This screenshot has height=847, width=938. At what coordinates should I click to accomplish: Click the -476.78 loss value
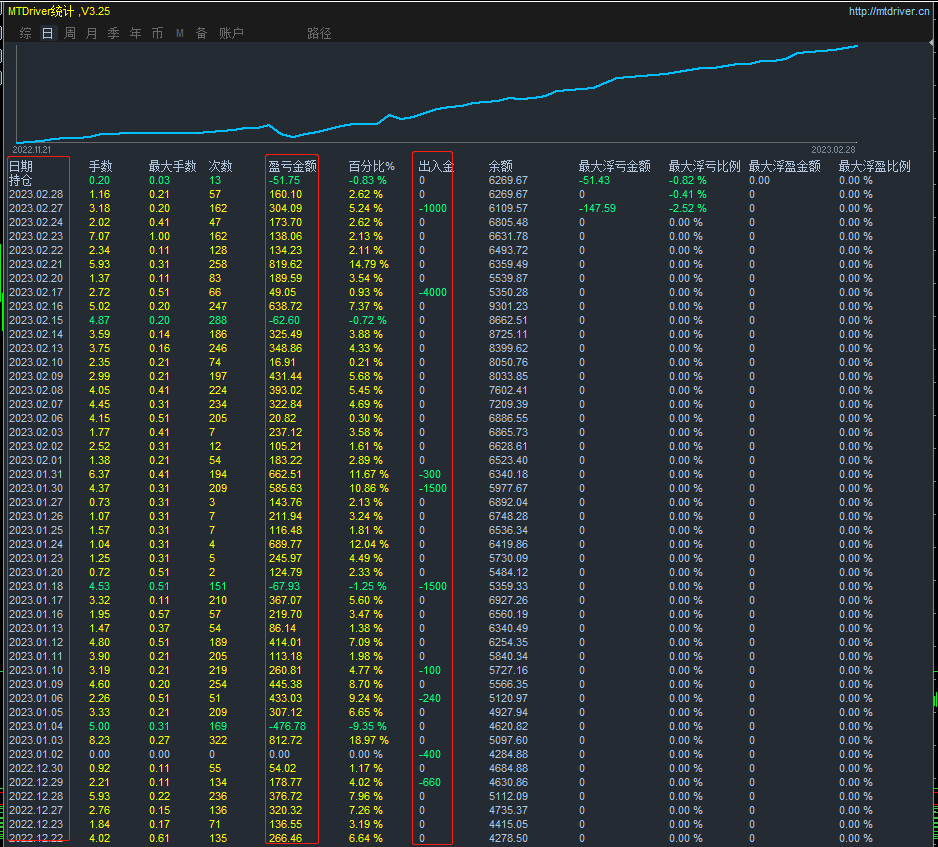coord(289,726)
